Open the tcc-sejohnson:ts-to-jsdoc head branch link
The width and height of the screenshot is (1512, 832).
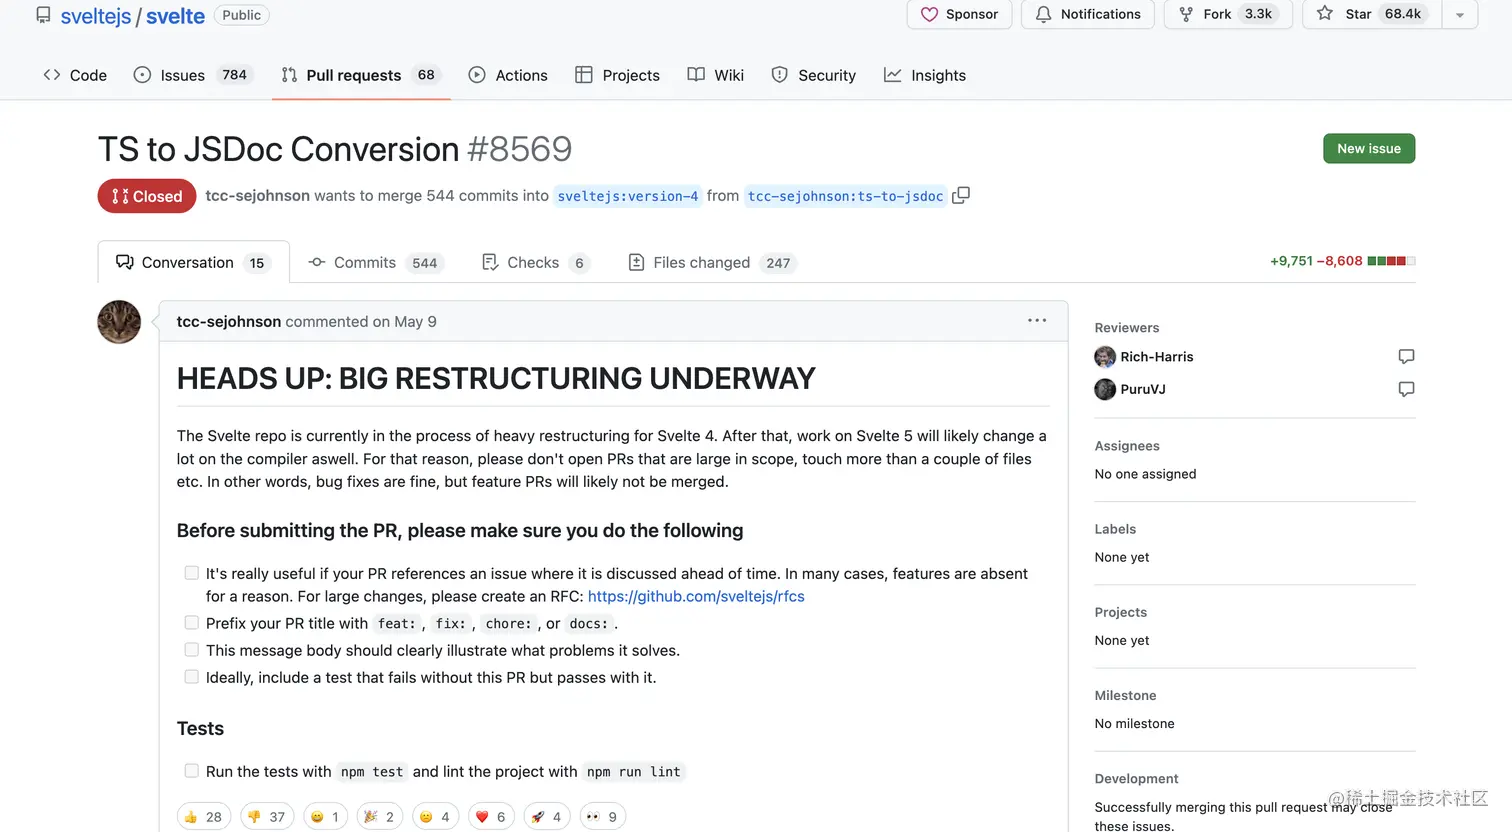pos(845,196)
